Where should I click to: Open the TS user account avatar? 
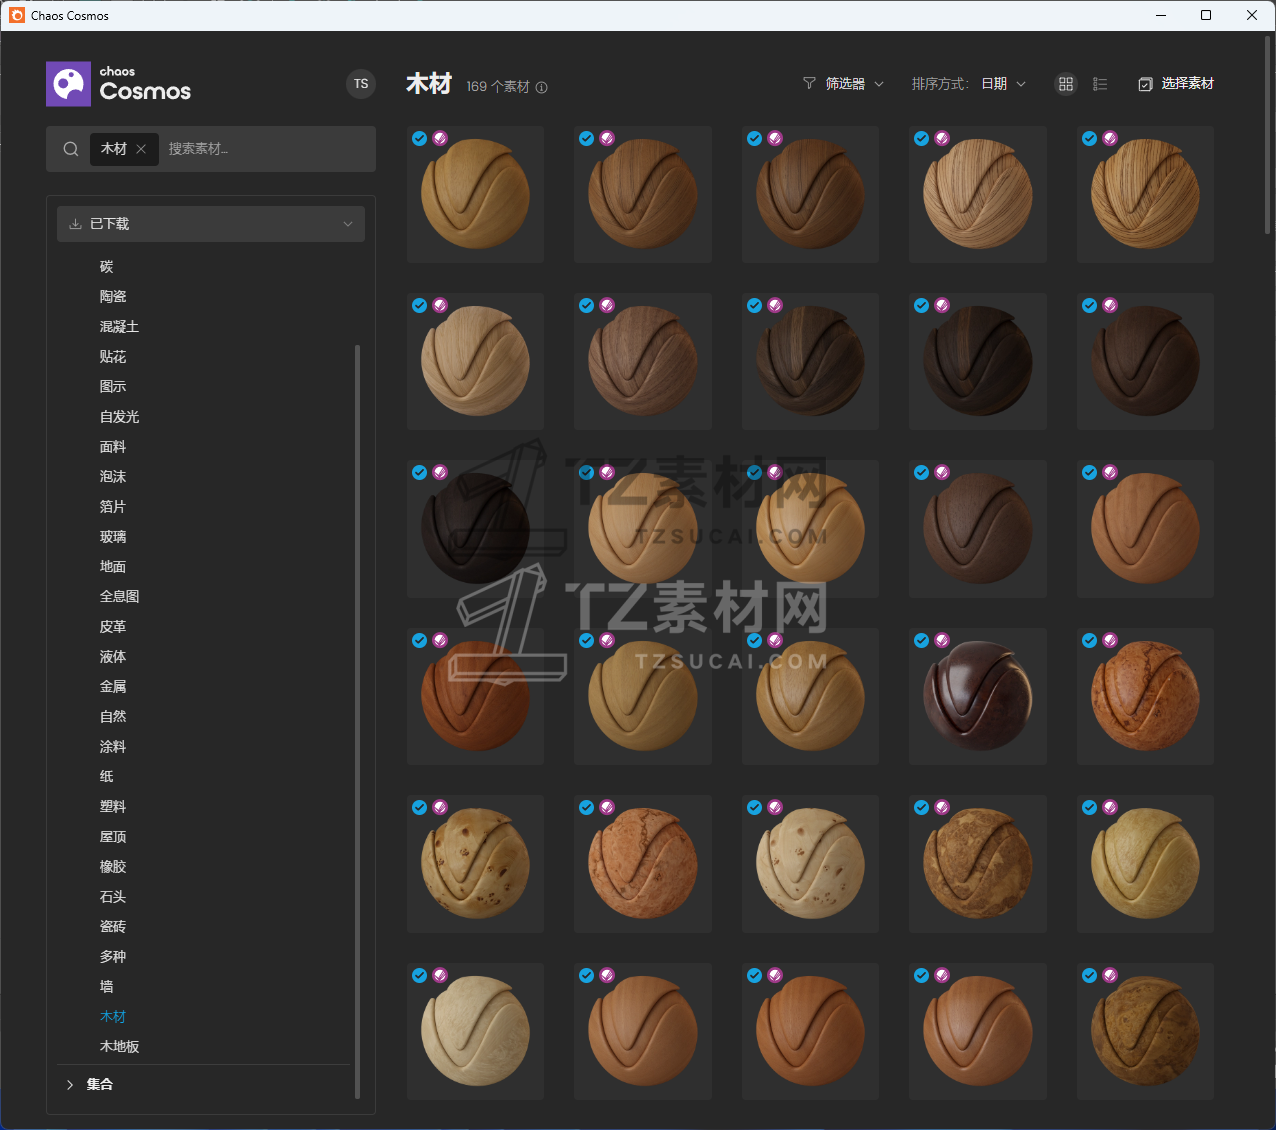click(361, 84)
